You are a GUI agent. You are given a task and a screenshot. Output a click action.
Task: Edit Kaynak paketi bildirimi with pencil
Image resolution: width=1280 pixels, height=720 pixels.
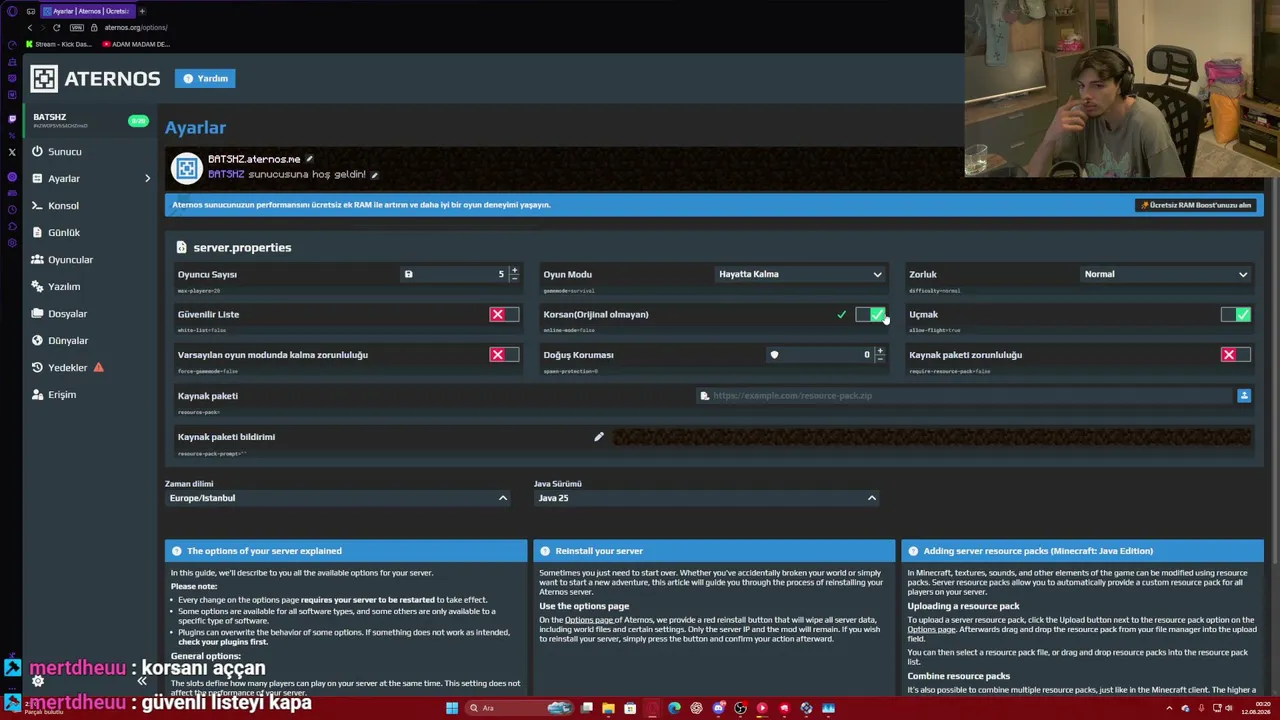coord(598,437)
